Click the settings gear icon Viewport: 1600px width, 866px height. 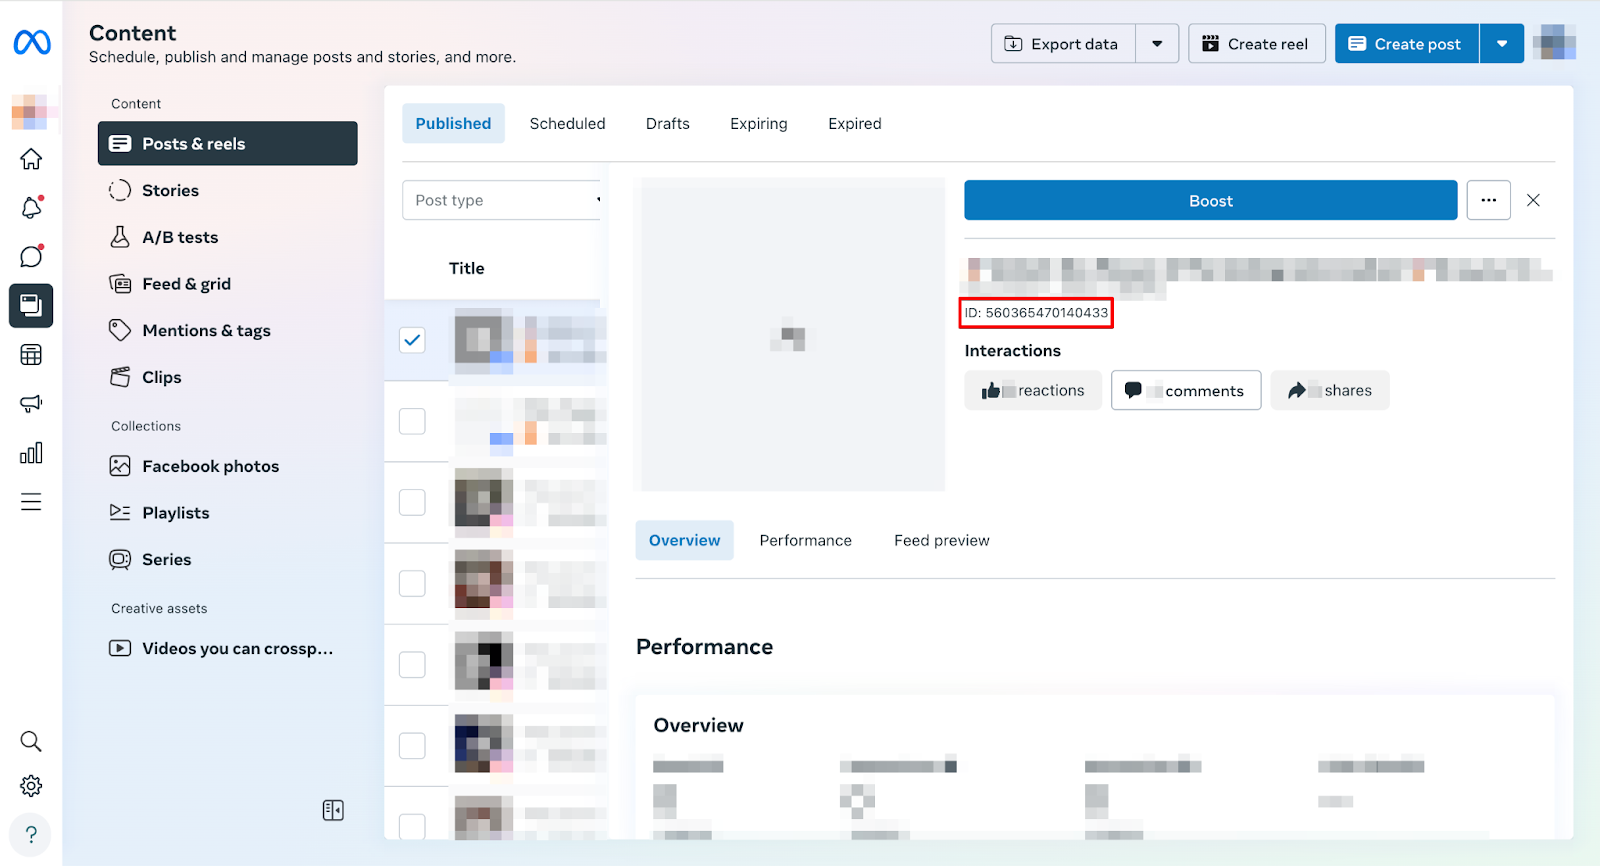coord(31,786)
